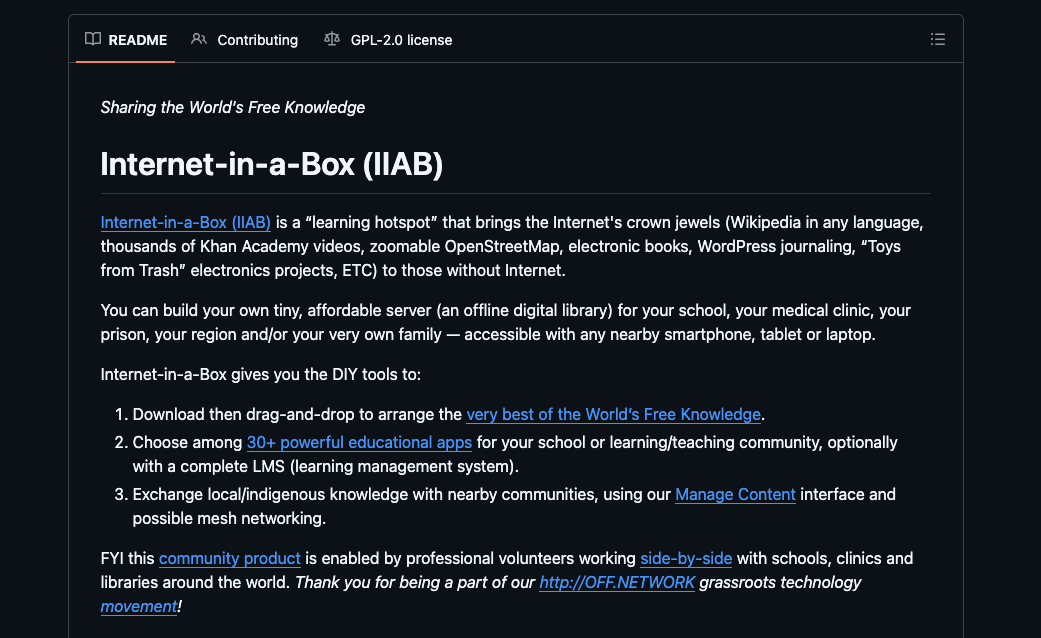Click the people icon beside Contributing
This screenshot has width=1041, height=638.
tap(199, 39)
